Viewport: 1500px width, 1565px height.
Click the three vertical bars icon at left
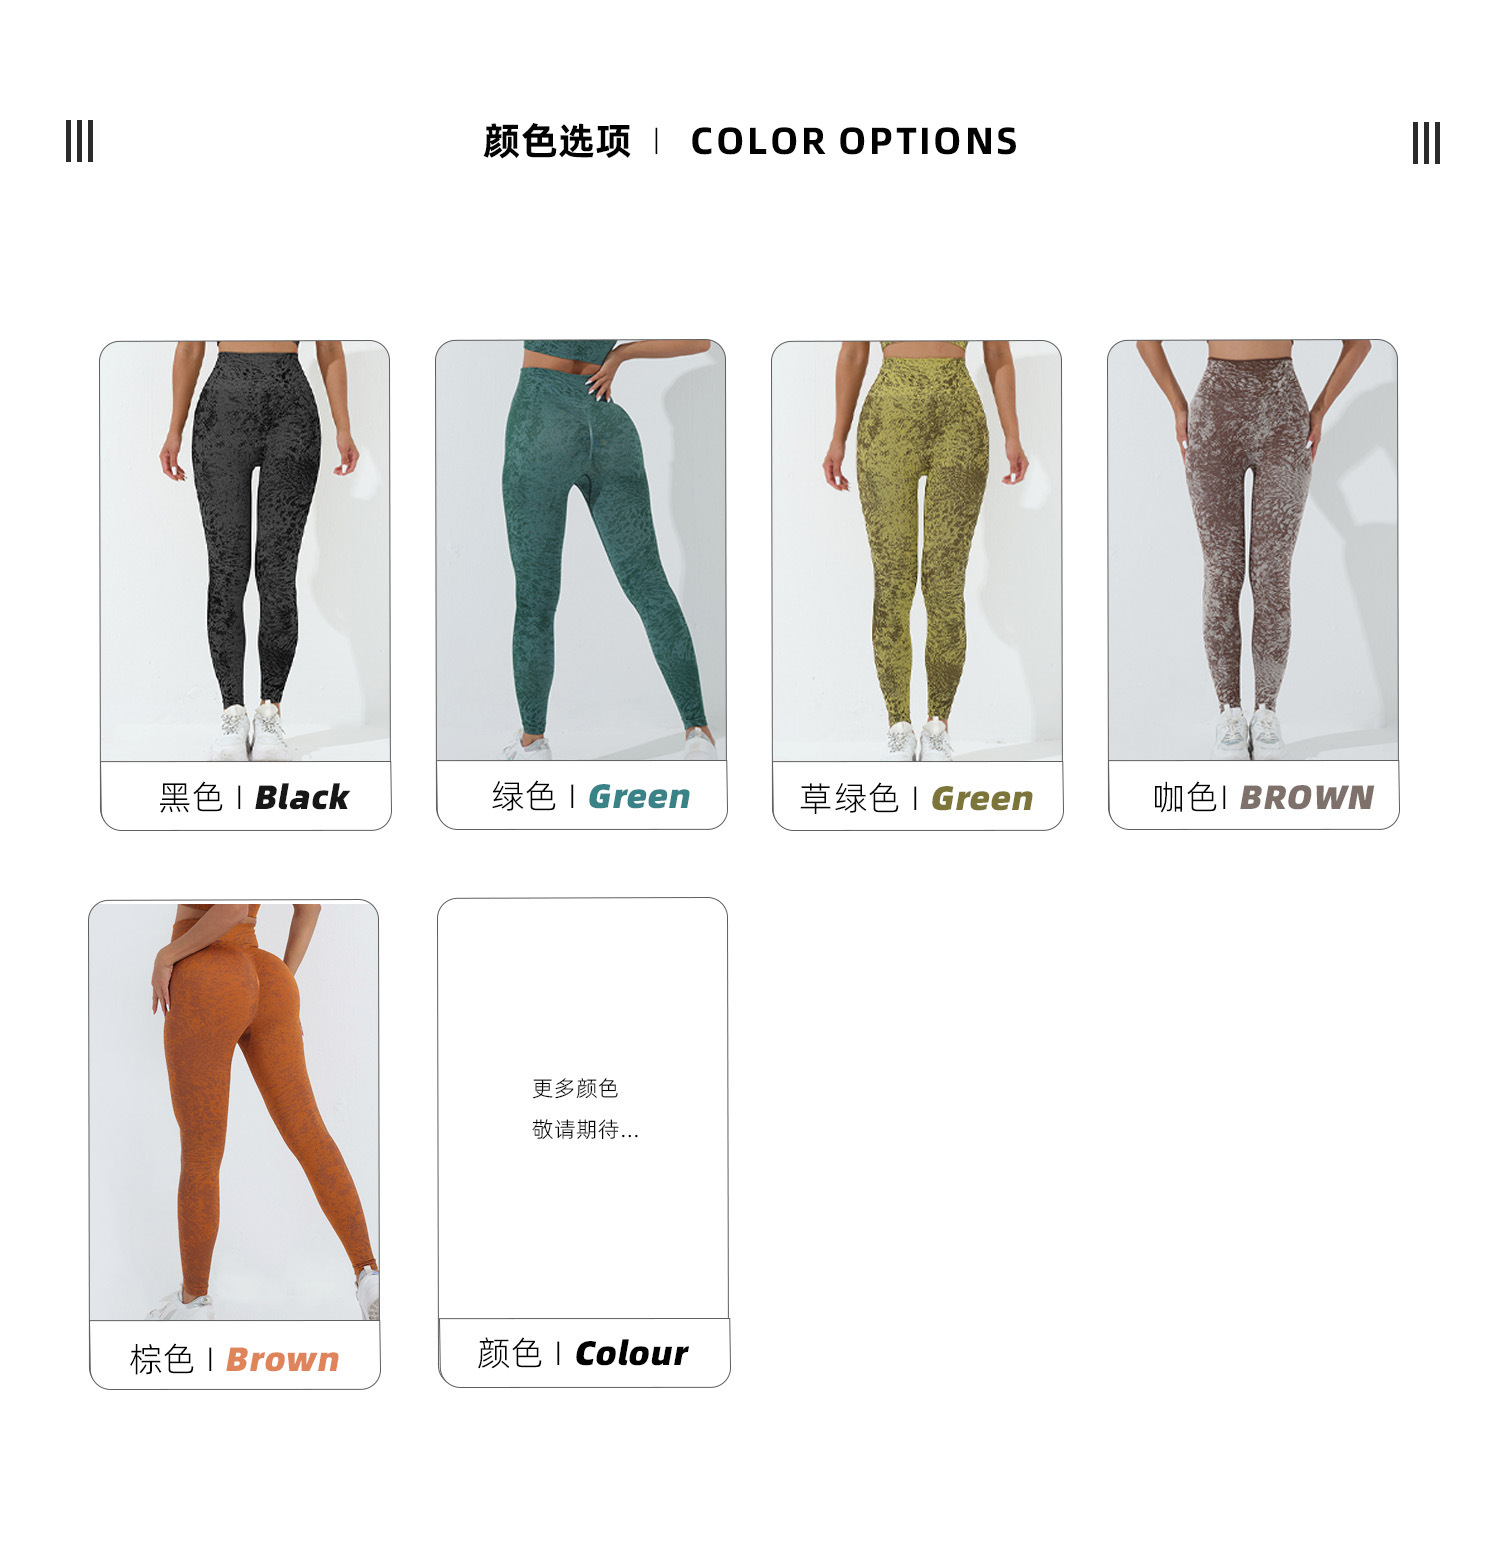79,141
